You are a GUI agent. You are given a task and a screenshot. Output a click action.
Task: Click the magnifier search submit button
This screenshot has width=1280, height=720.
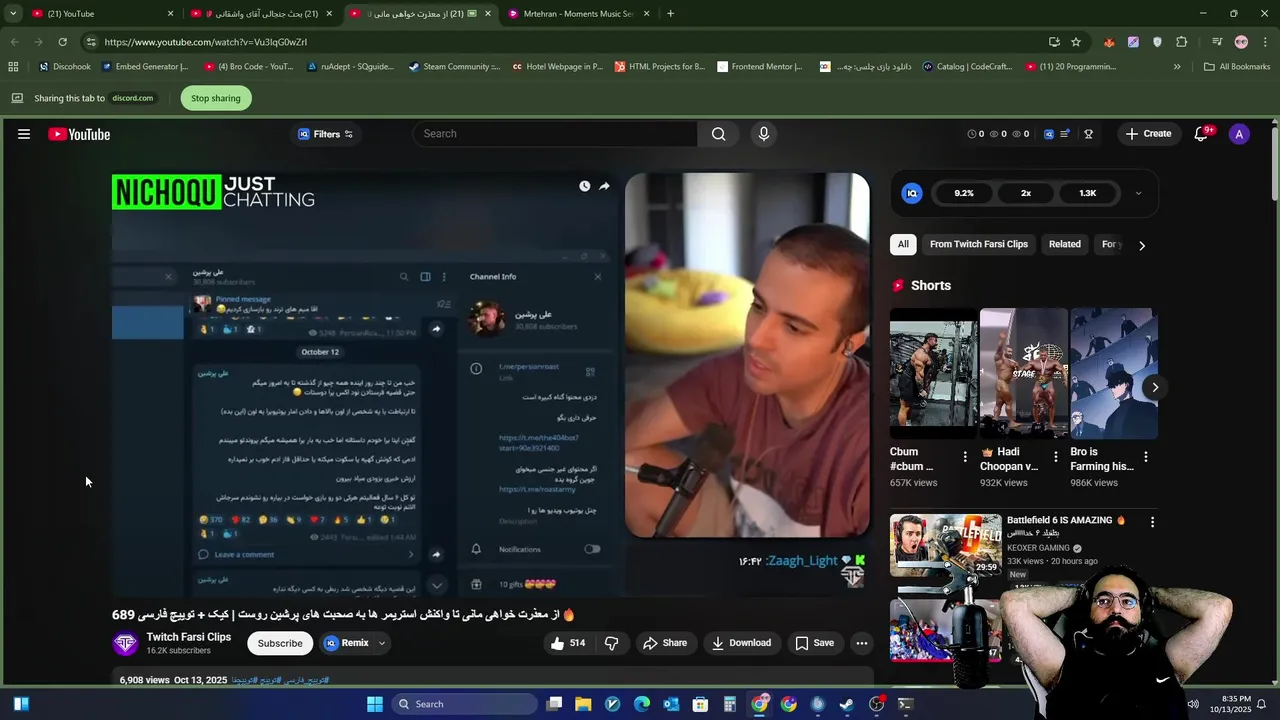coord(718,134)
